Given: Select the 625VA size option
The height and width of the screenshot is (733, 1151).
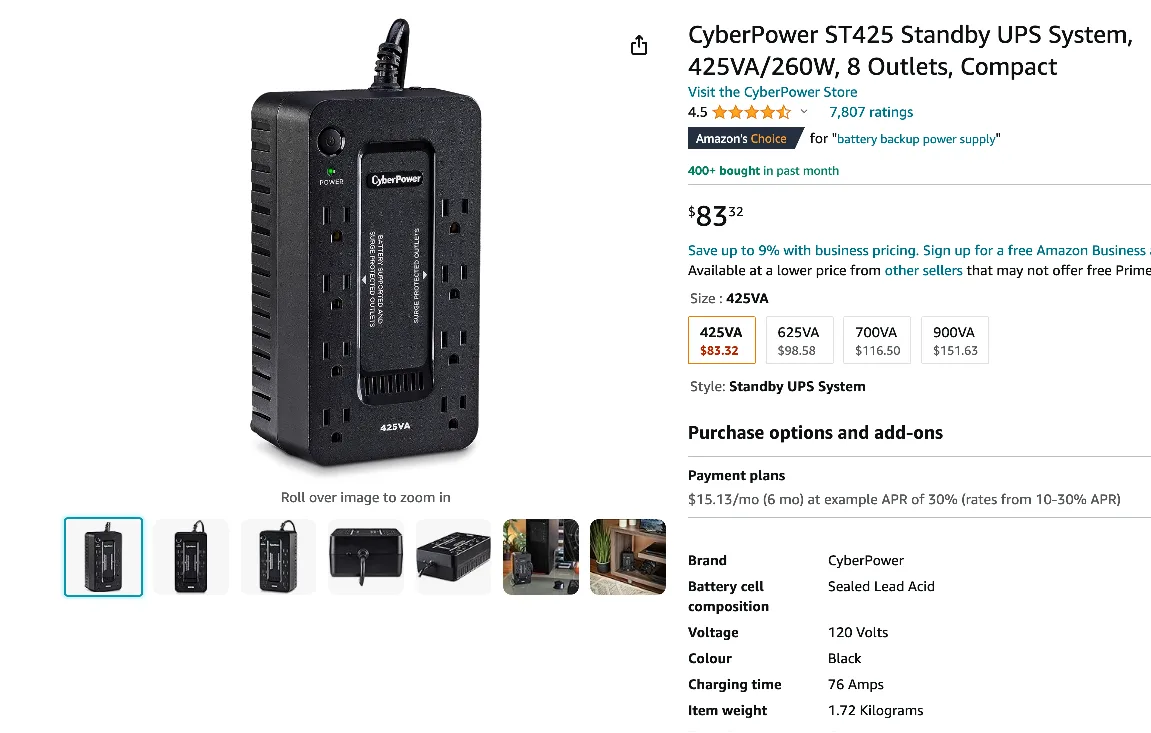Looking at the screenshot, I should tap(799, 340).
